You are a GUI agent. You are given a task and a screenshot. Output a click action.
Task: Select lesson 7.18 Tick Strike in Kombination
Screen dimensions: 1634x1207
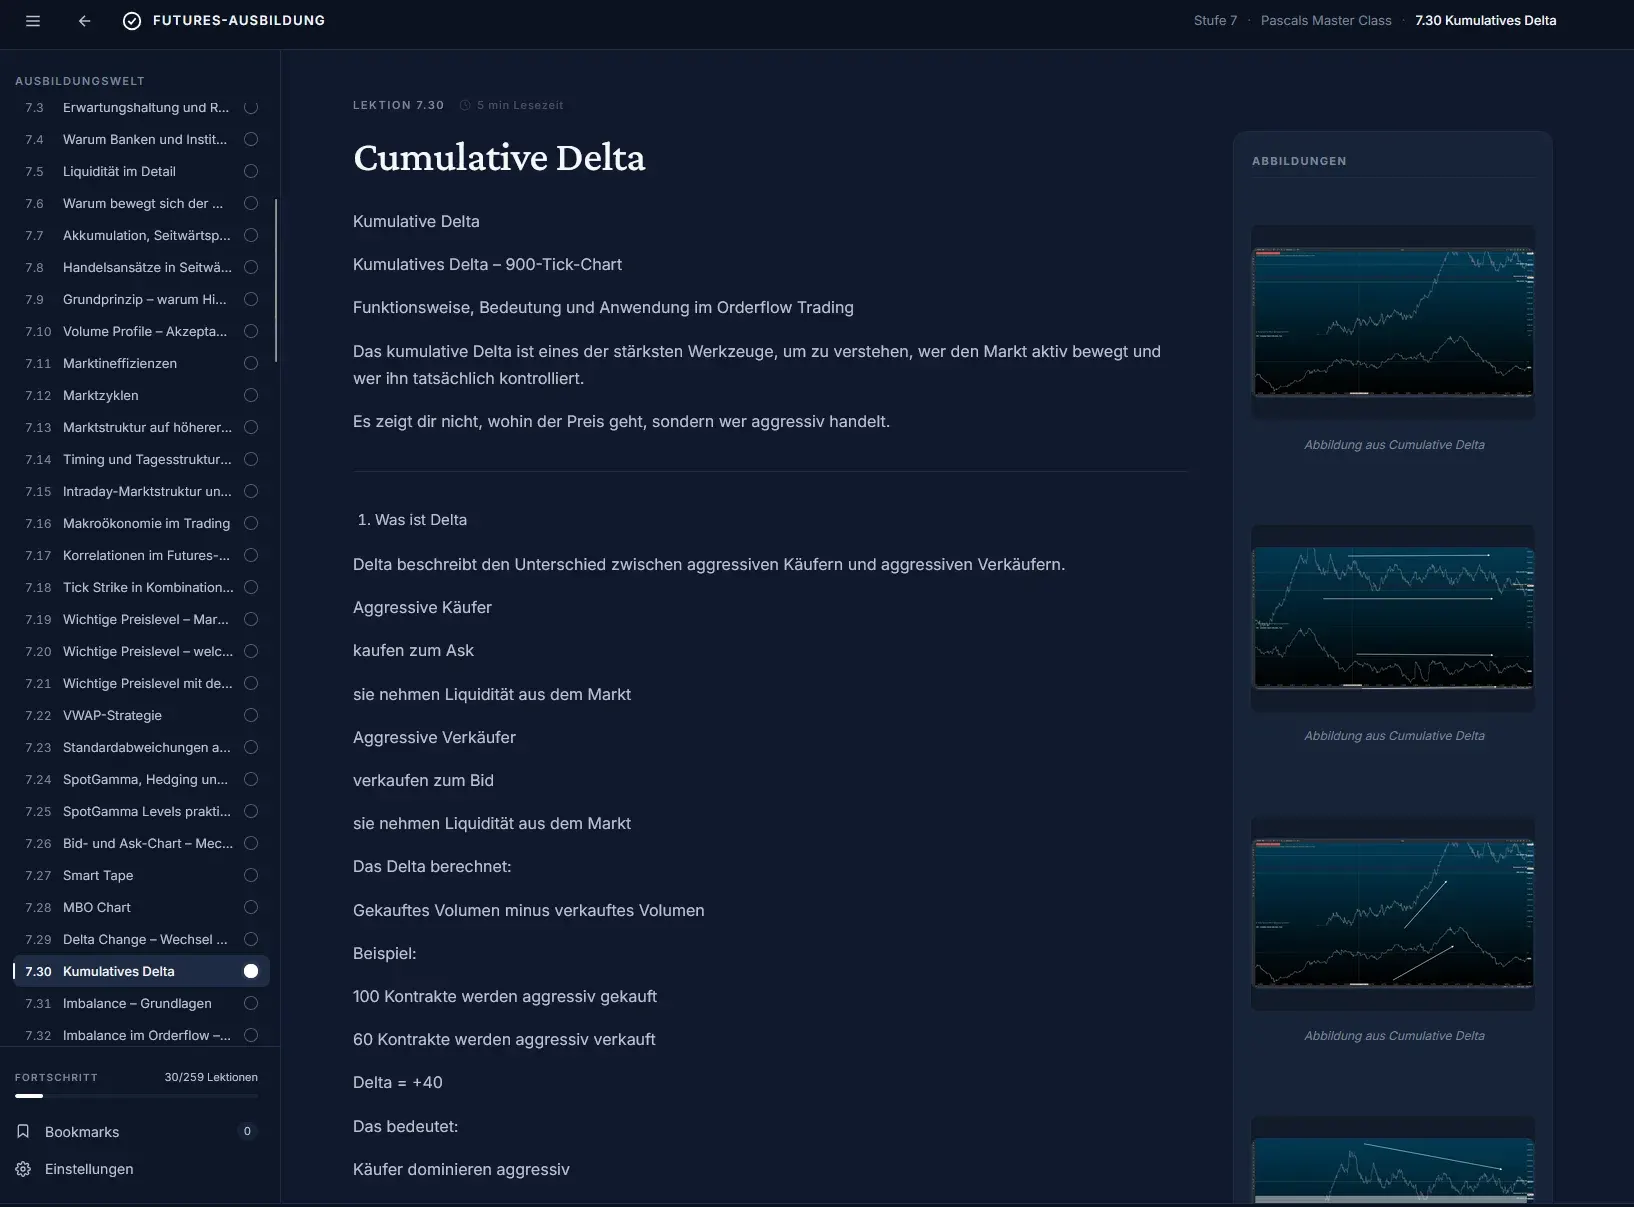coord(141,587)
